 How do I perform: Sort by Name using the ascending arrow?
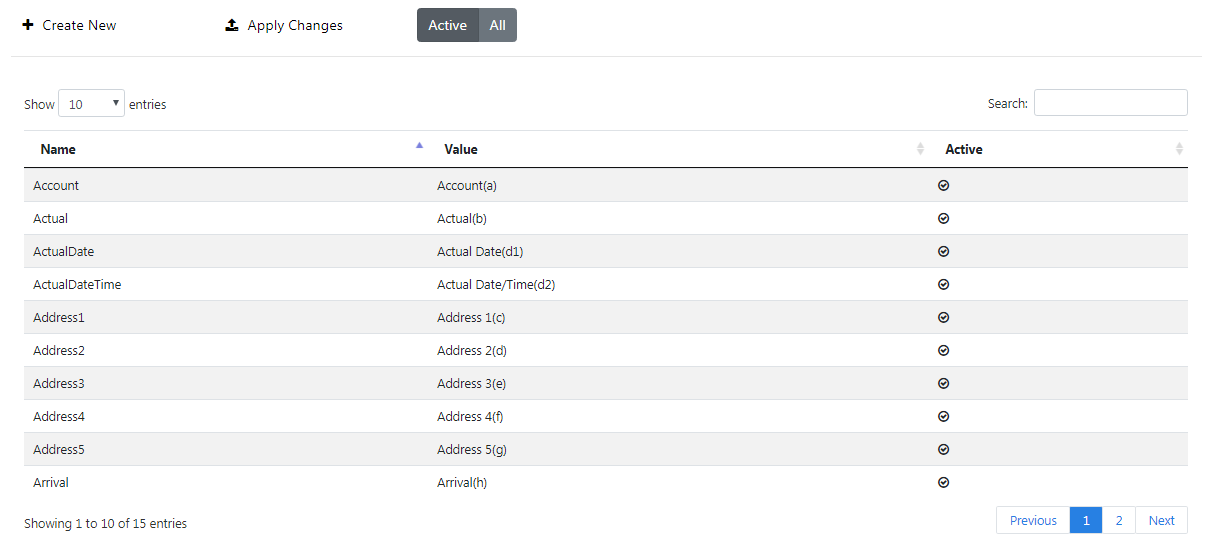(419, 146)
